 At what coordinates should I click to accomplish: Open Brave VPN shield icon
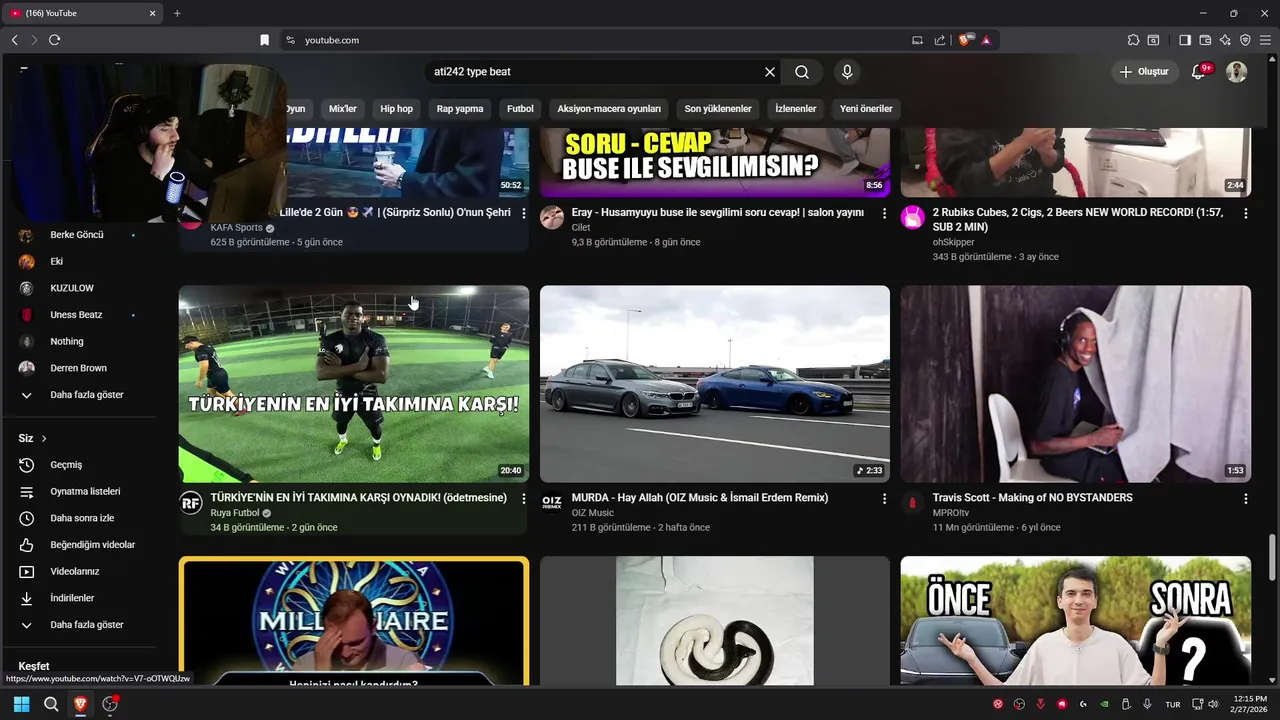(x=1245, y=40)
